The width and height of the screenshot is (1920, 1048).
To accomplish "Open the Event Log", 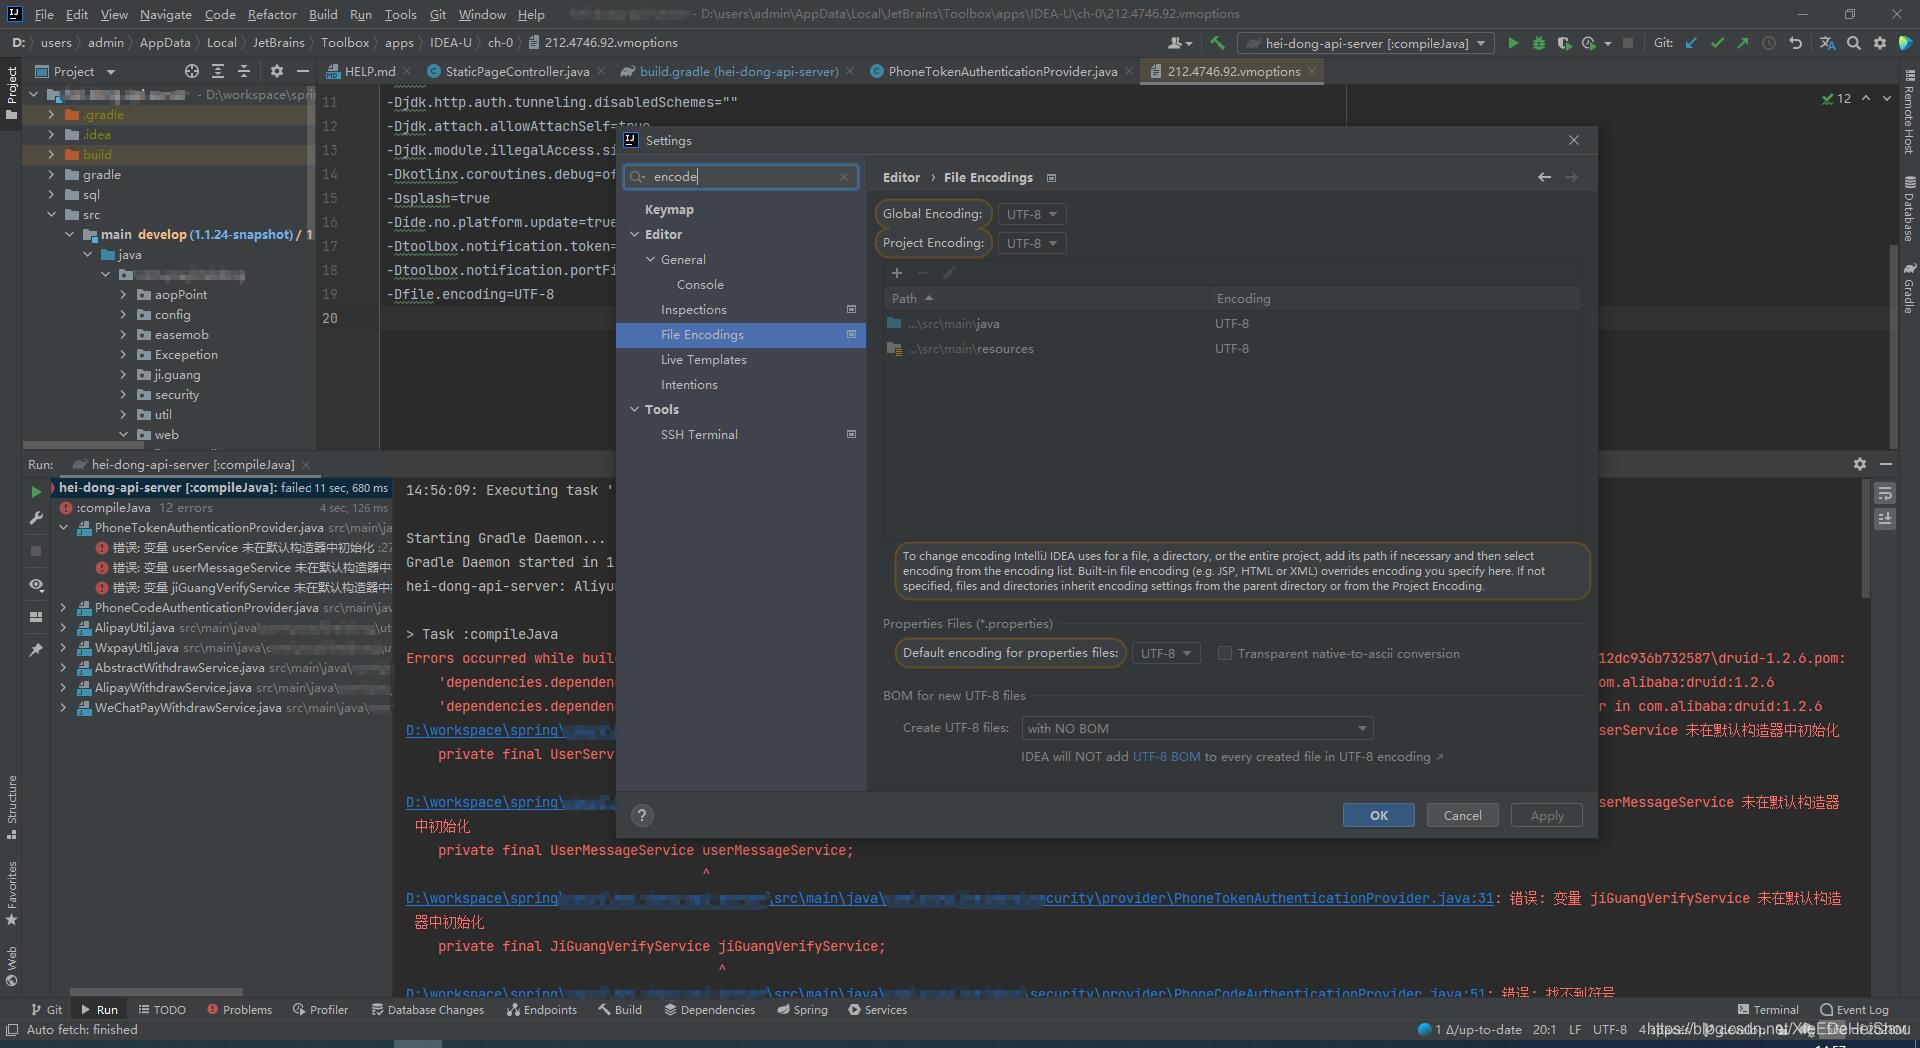I will (x=1854, y=1010).
